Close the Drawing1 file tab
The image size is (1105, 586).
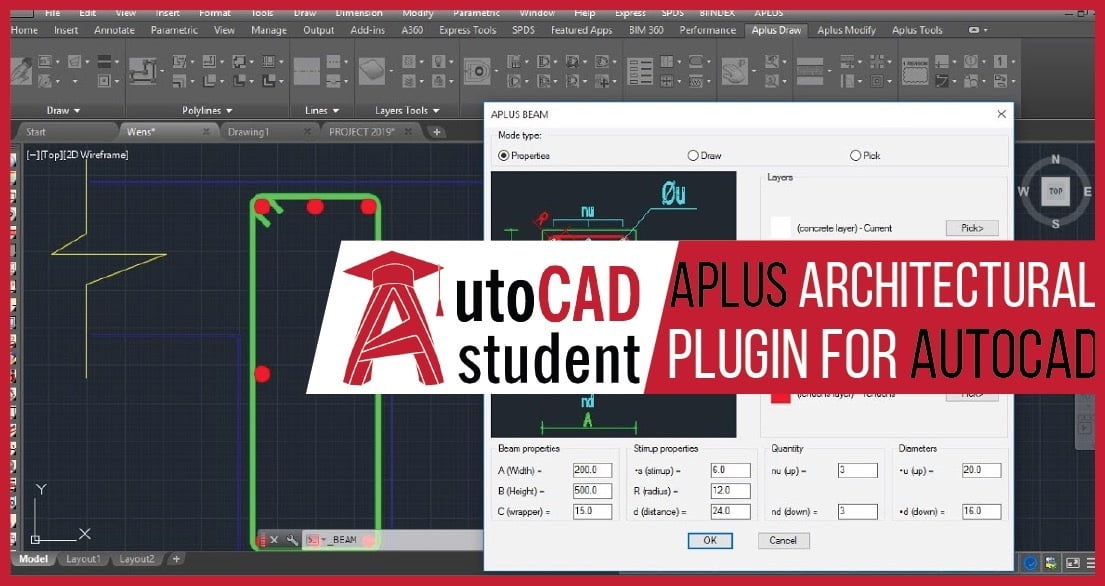[x=307, y=132]
